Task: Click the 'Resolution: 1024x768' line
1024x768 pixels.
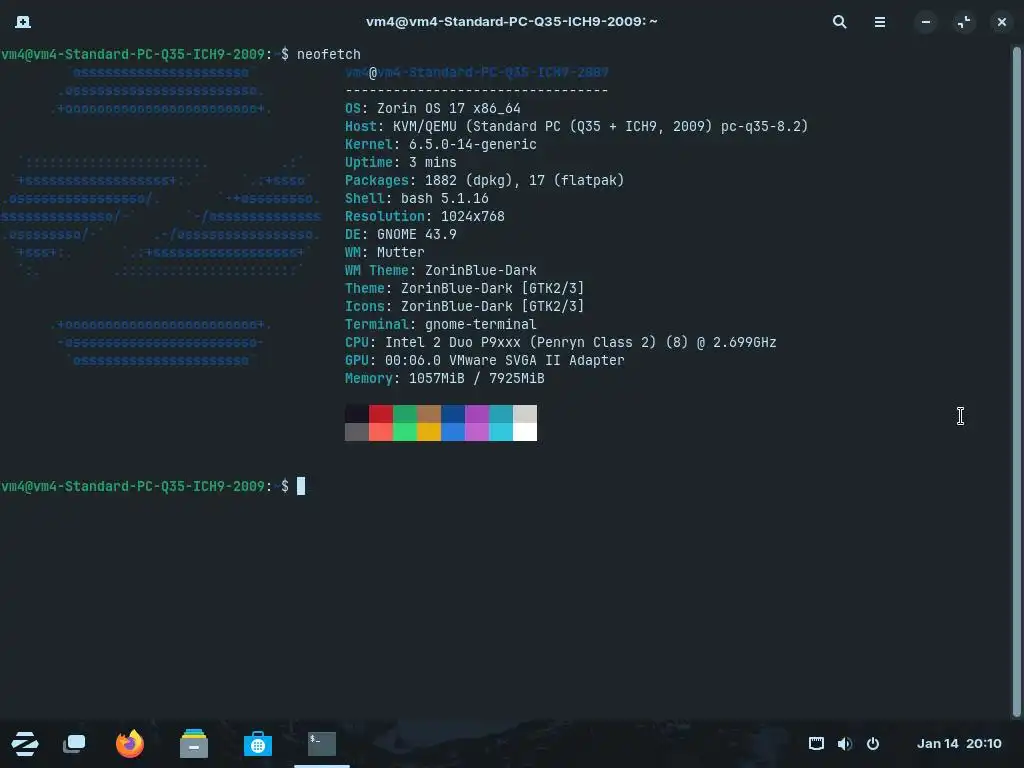Action: click(424, 216)
